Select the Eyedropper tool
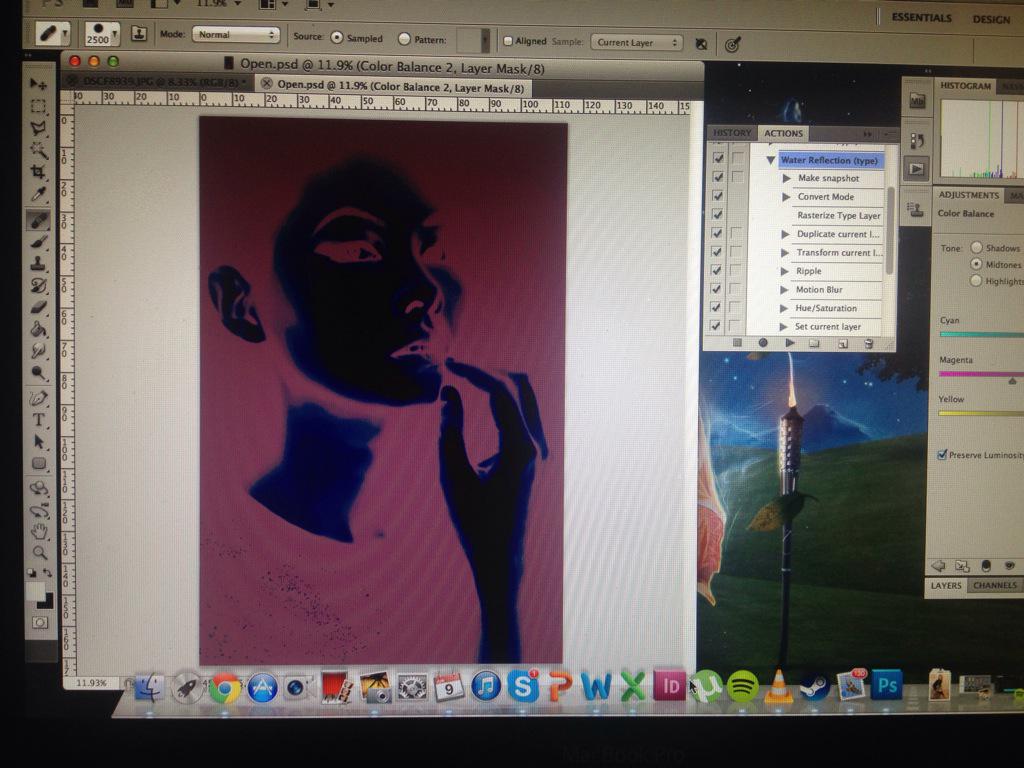Screen dimensions: 1024x768 (39, 194)
